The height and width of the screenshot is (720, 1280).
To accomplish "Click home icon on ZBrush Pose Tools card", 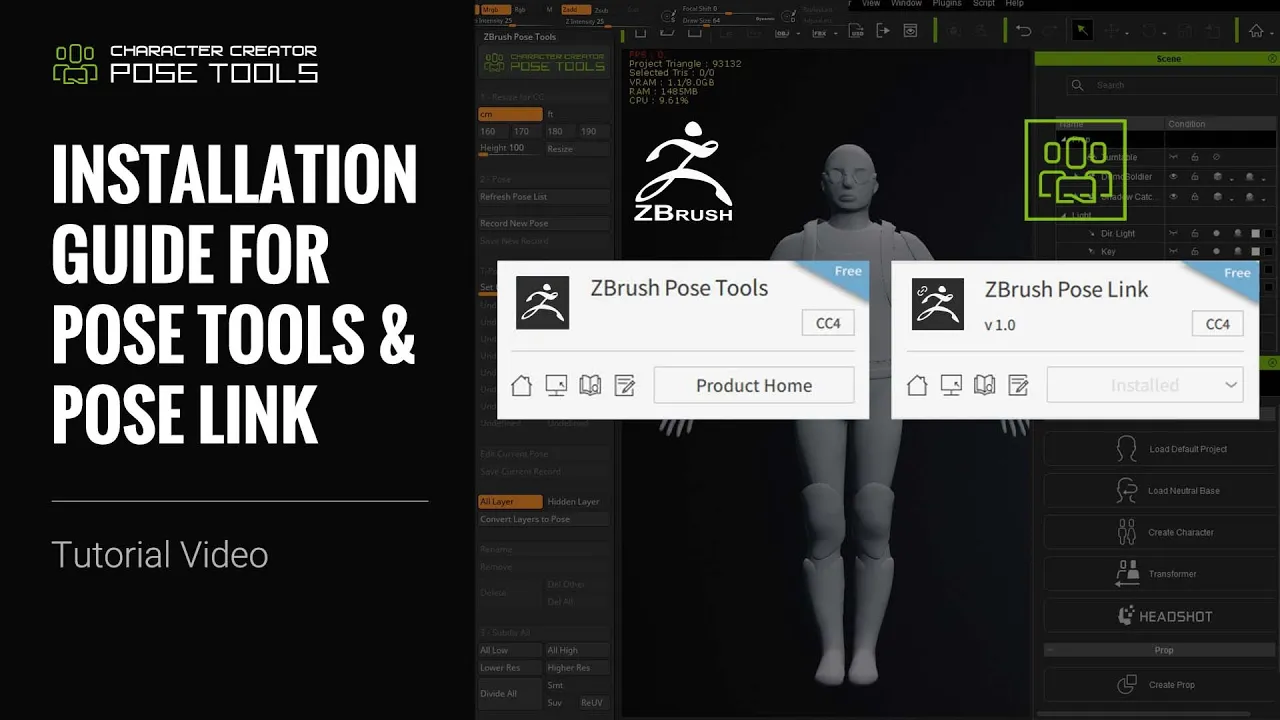I will [522, 385].
